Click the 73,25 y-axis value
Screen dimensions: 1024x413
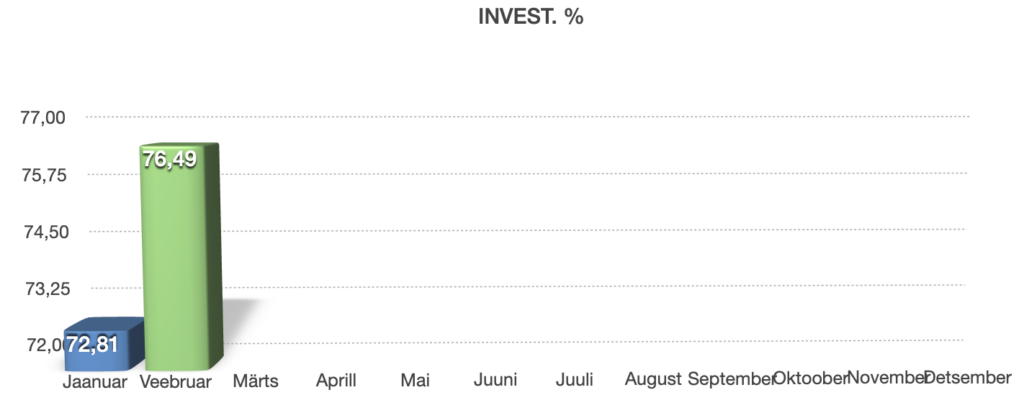tap(43, 289)
